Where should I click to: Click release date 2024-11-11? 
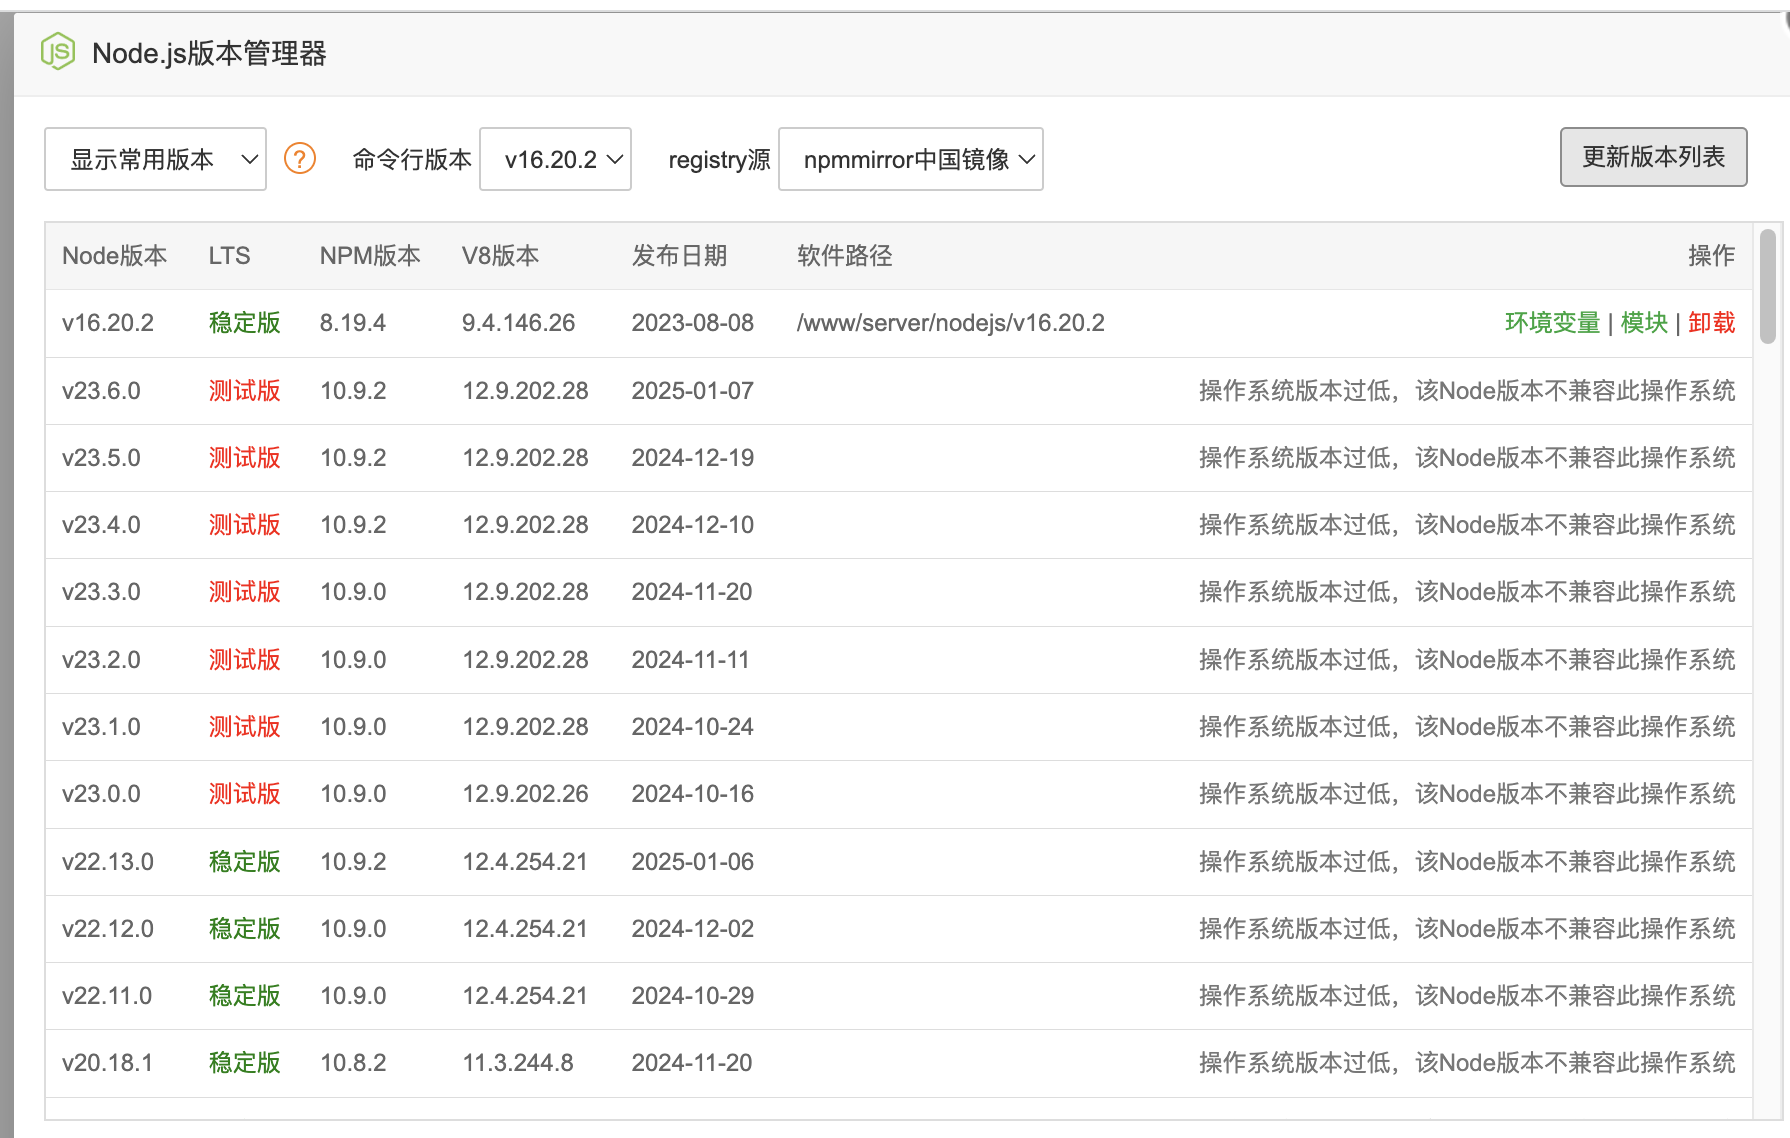(690, 660)
